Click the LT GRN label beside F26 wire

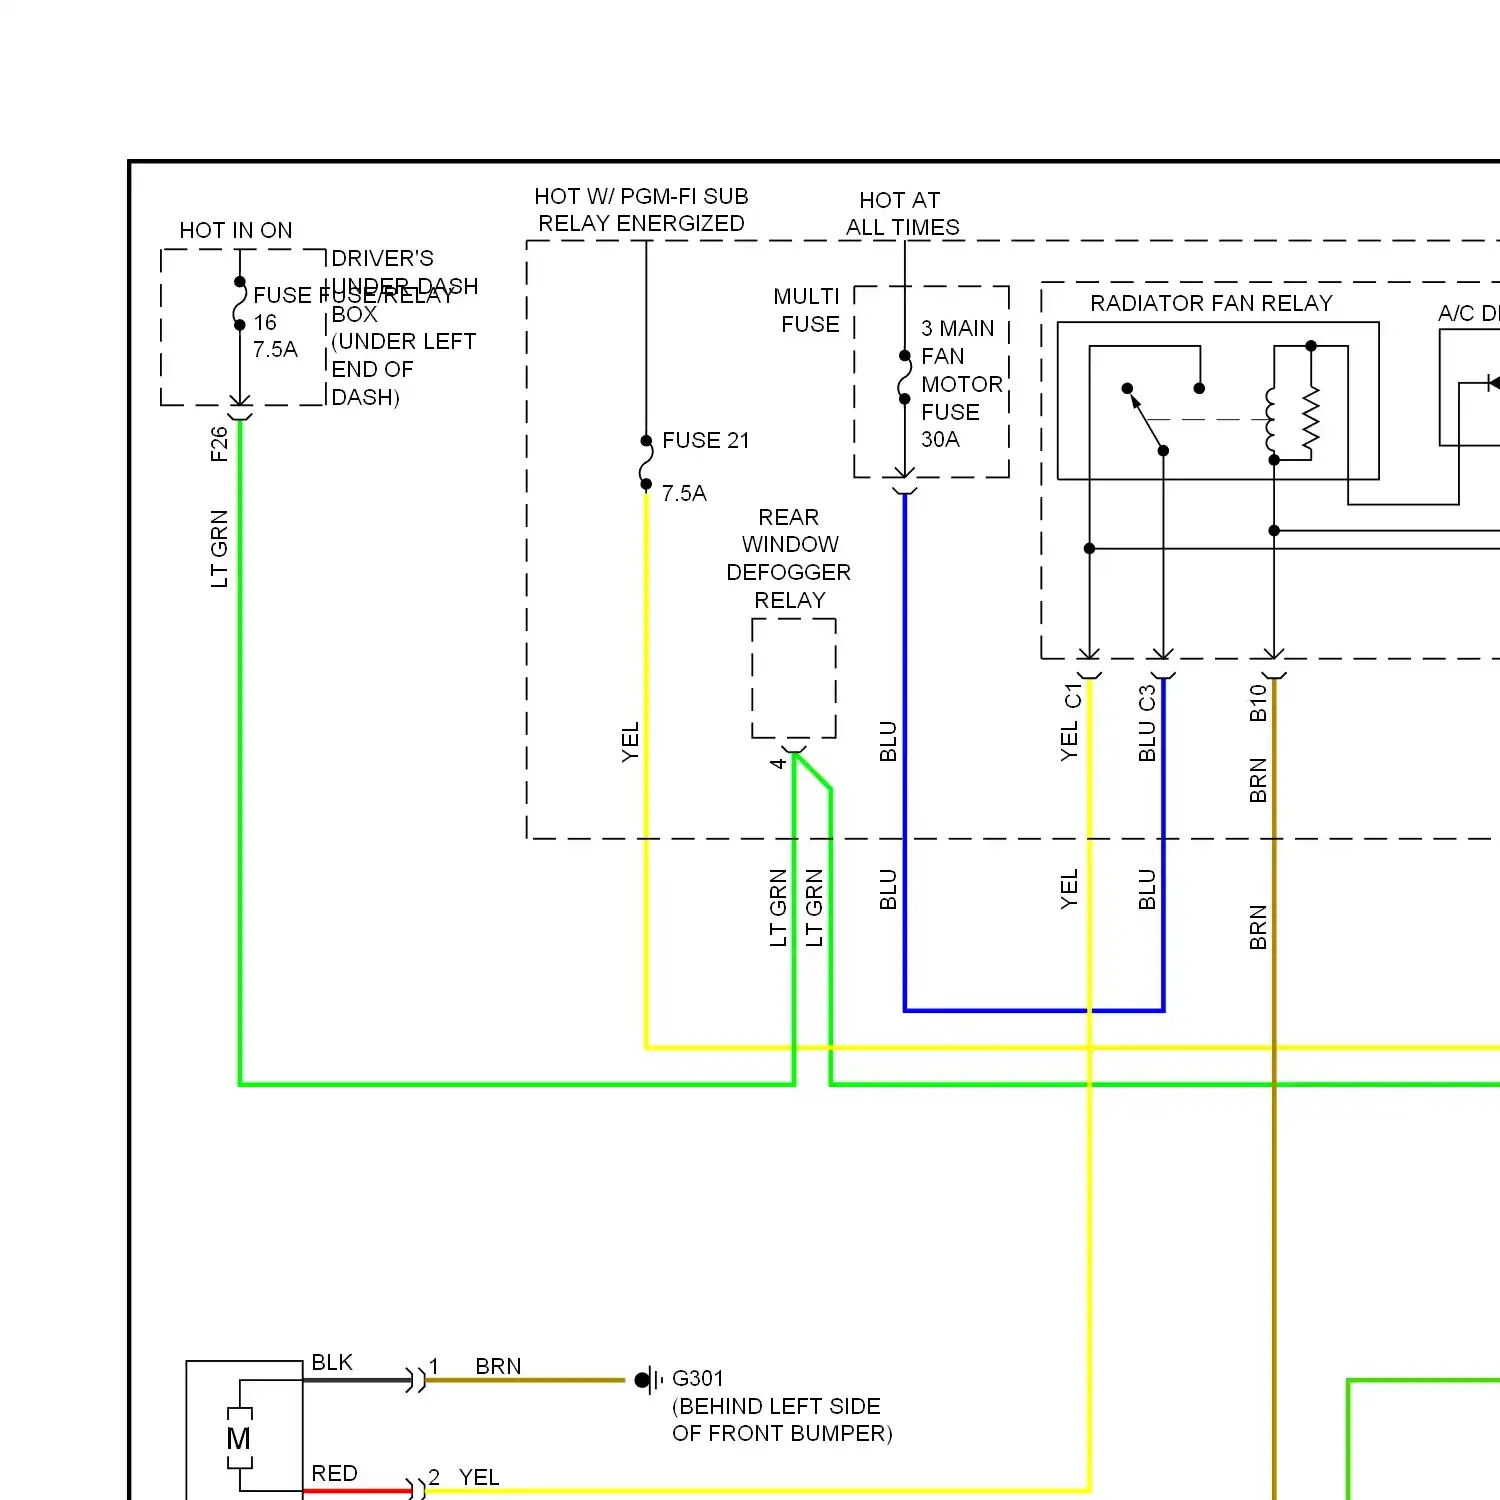click(220, 548)
